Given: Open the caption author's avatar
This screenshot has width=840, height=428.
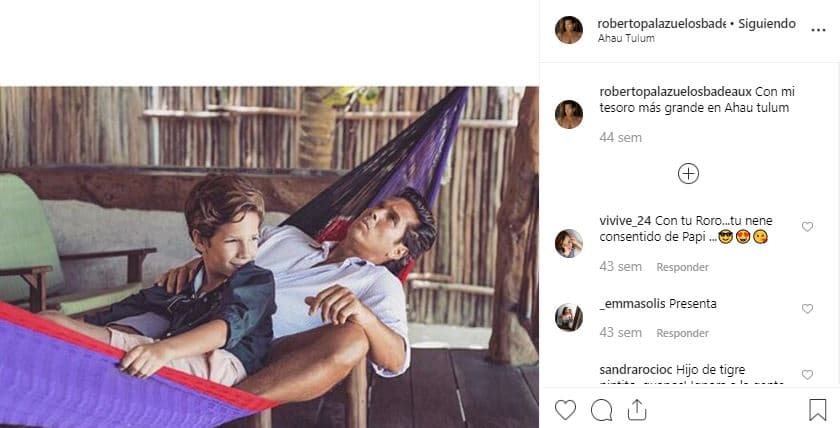Looking at the screenshot, I should pyautogui.click(x=569, y=114).
